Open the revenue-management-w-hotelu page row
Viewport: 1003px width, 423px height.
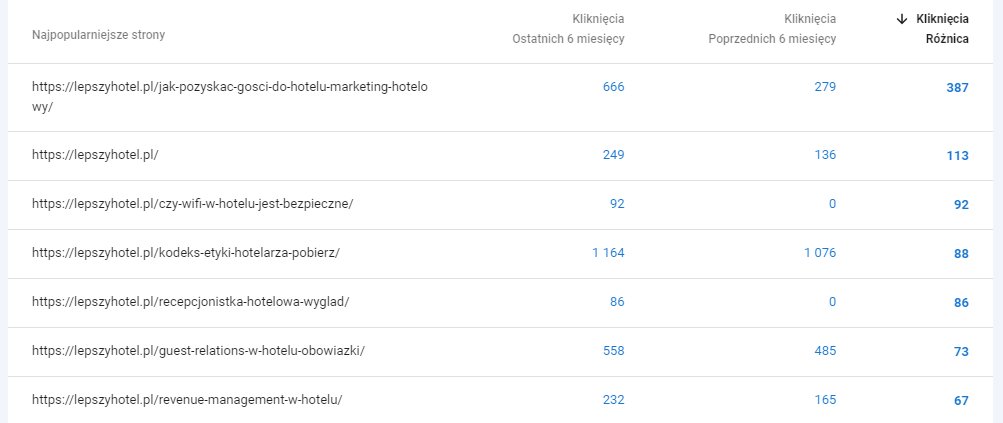(187, 400)
